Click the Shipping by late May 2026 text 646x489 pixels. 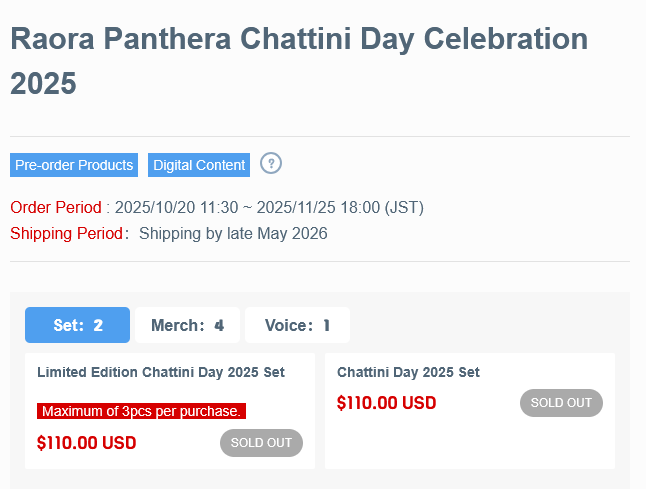click(x=233, y=234)
